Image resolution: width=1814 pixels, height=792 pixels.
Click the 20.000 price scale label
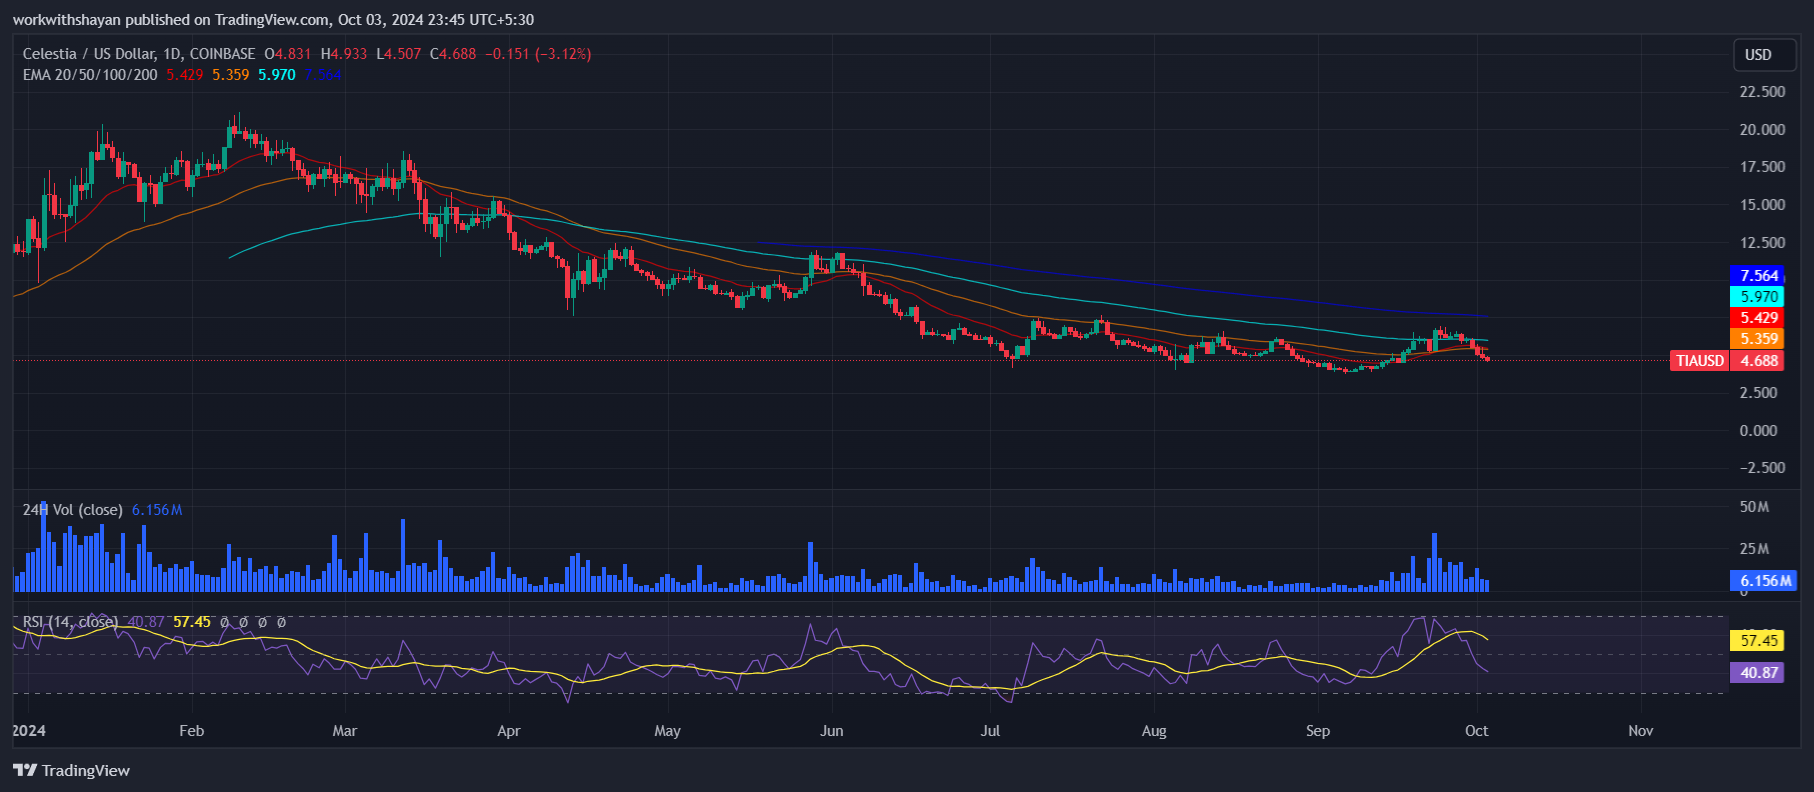tap(1761, 129)
